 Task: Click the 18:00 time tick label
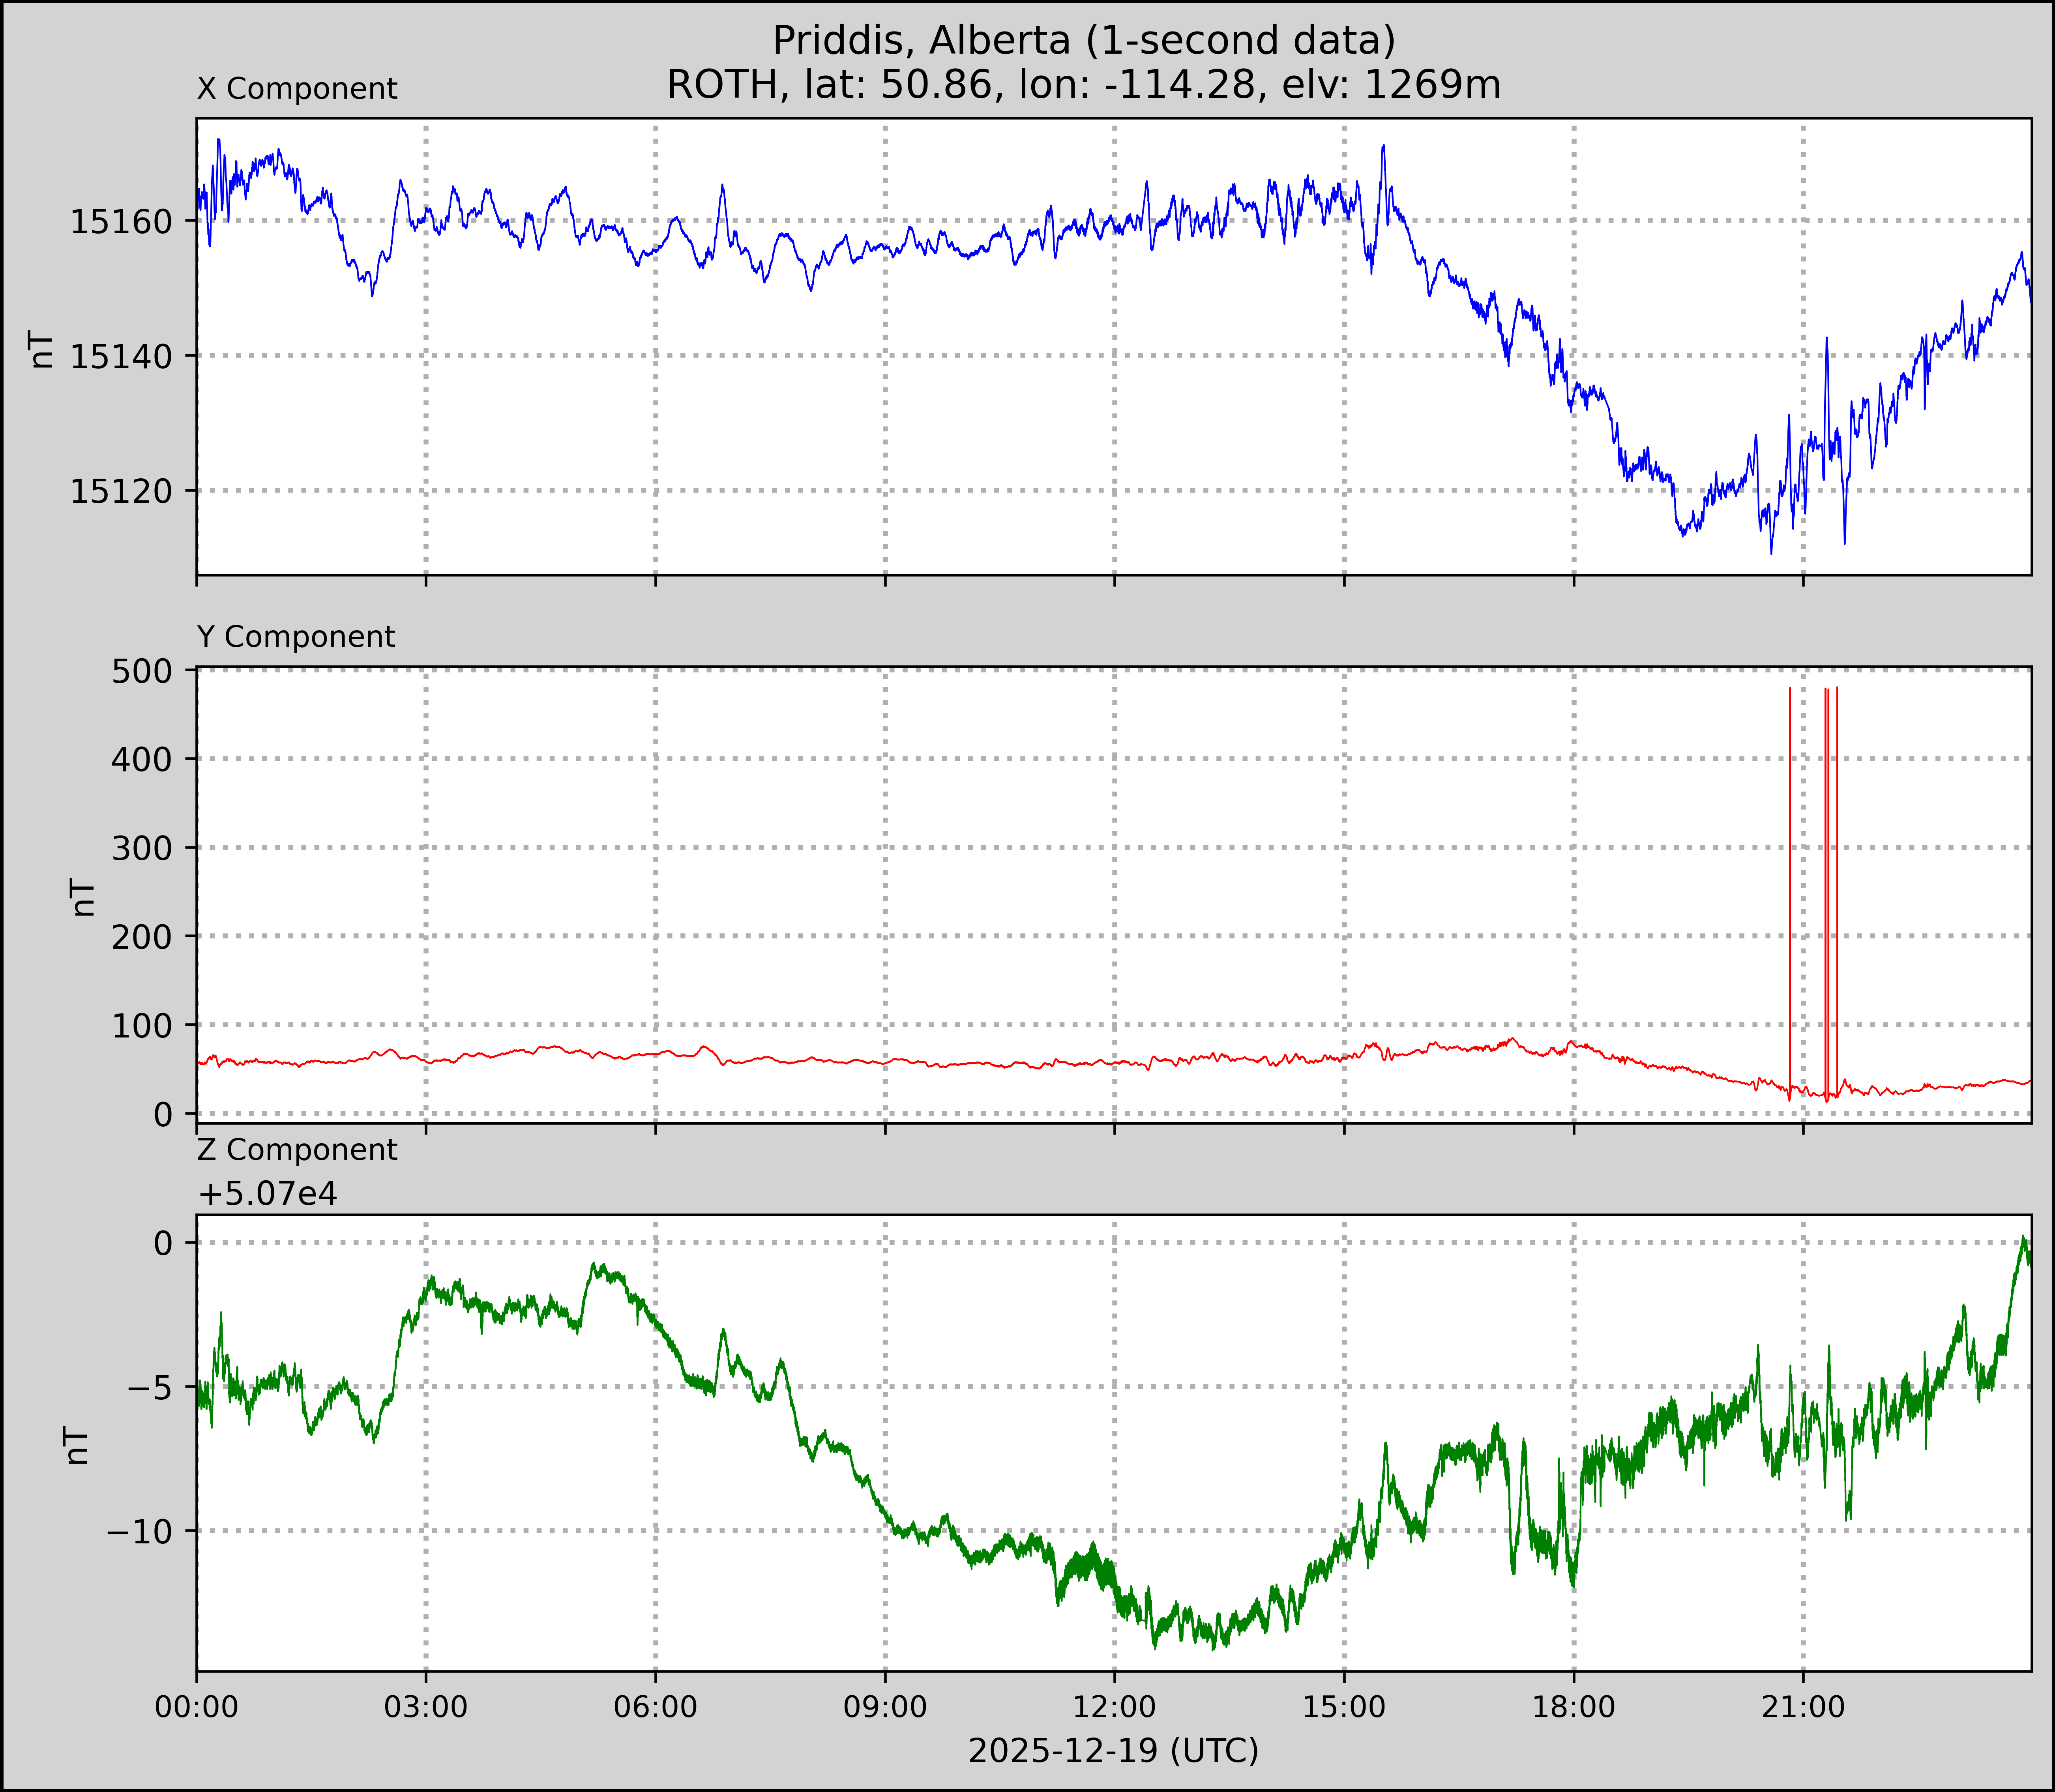1573,1707
